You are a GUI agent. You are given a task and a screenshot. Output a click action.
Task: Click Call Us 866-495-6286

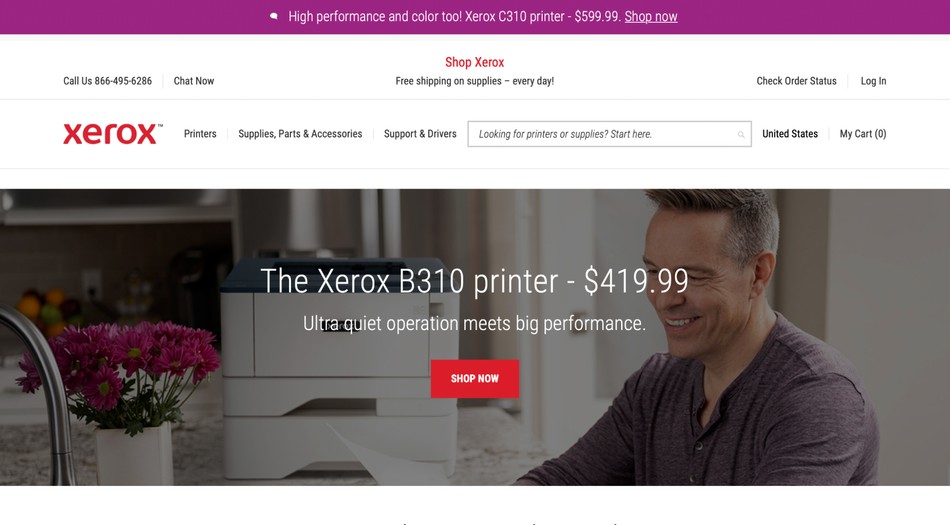(x=107, y=81)
